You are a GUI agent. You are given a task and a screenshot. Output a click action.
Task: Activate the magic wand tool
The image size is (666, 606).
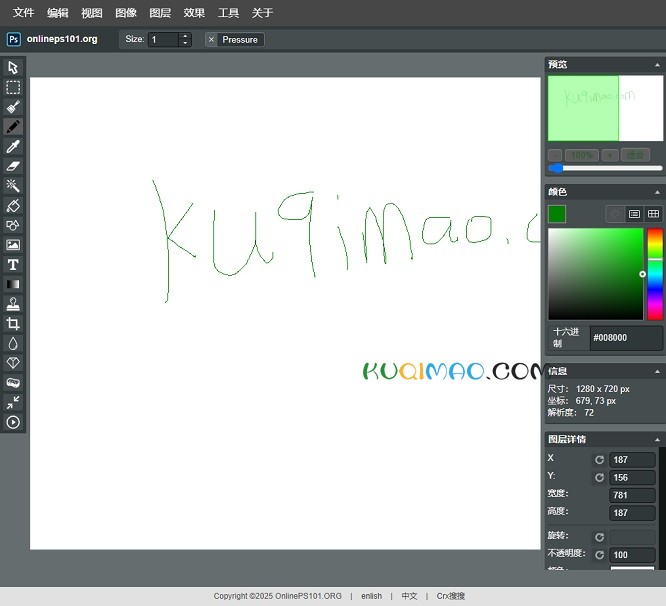click(13, 185)
